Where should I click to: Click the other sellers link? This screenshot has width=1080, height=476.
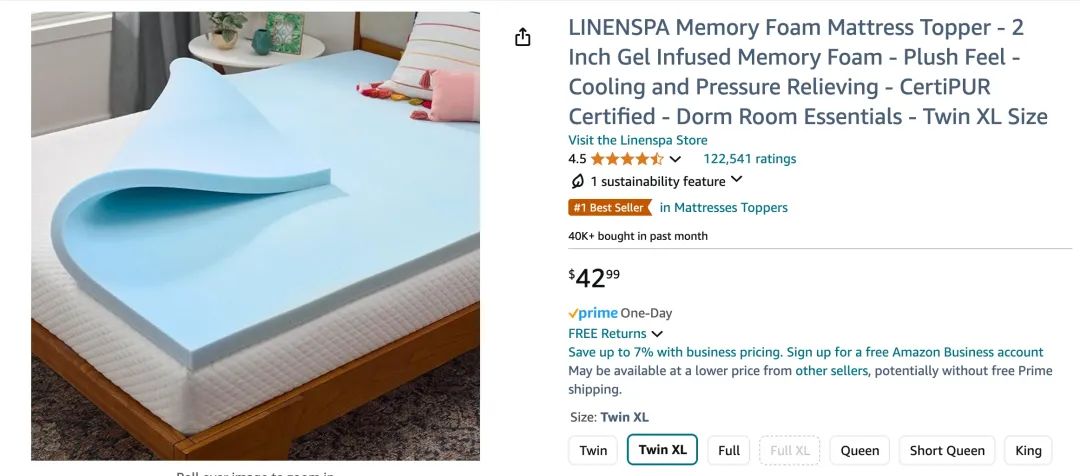coord(832,371)
